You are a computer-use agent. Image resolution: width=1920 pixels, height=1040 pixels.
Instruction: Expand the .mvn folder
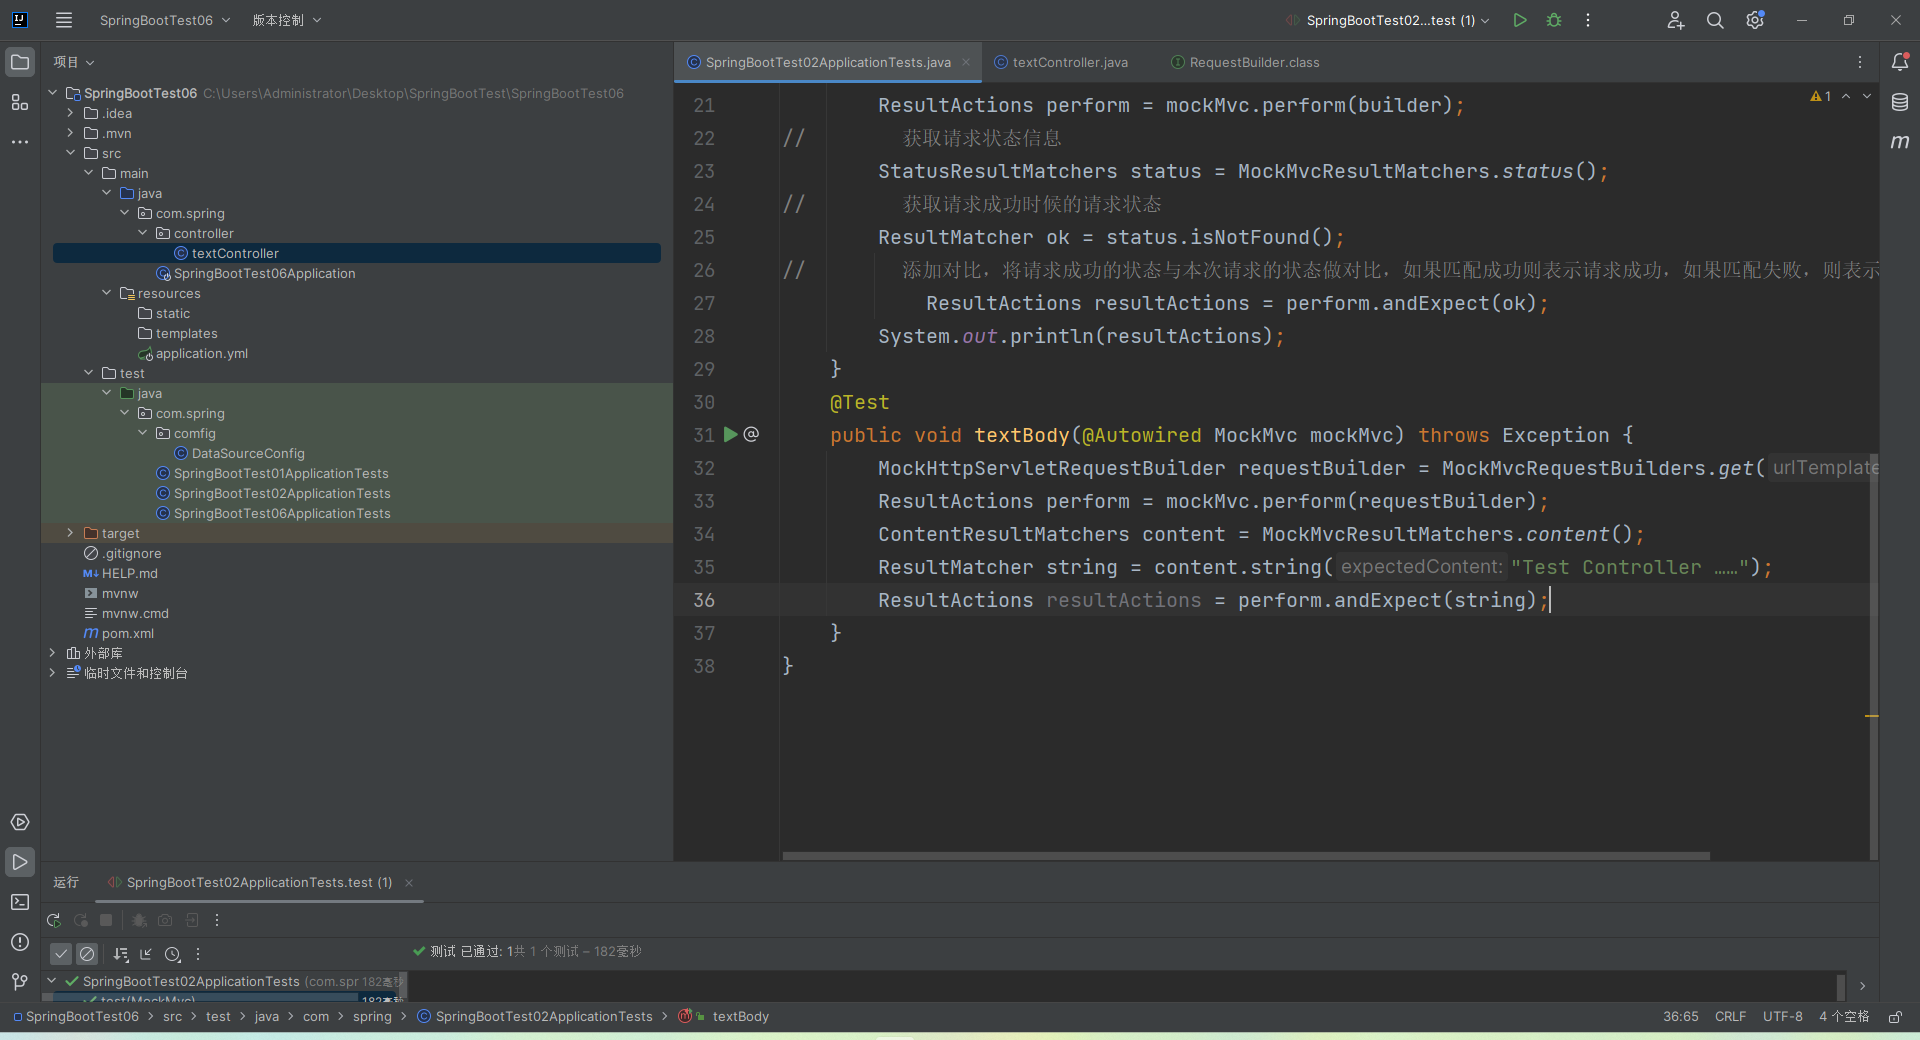point(70,133)
